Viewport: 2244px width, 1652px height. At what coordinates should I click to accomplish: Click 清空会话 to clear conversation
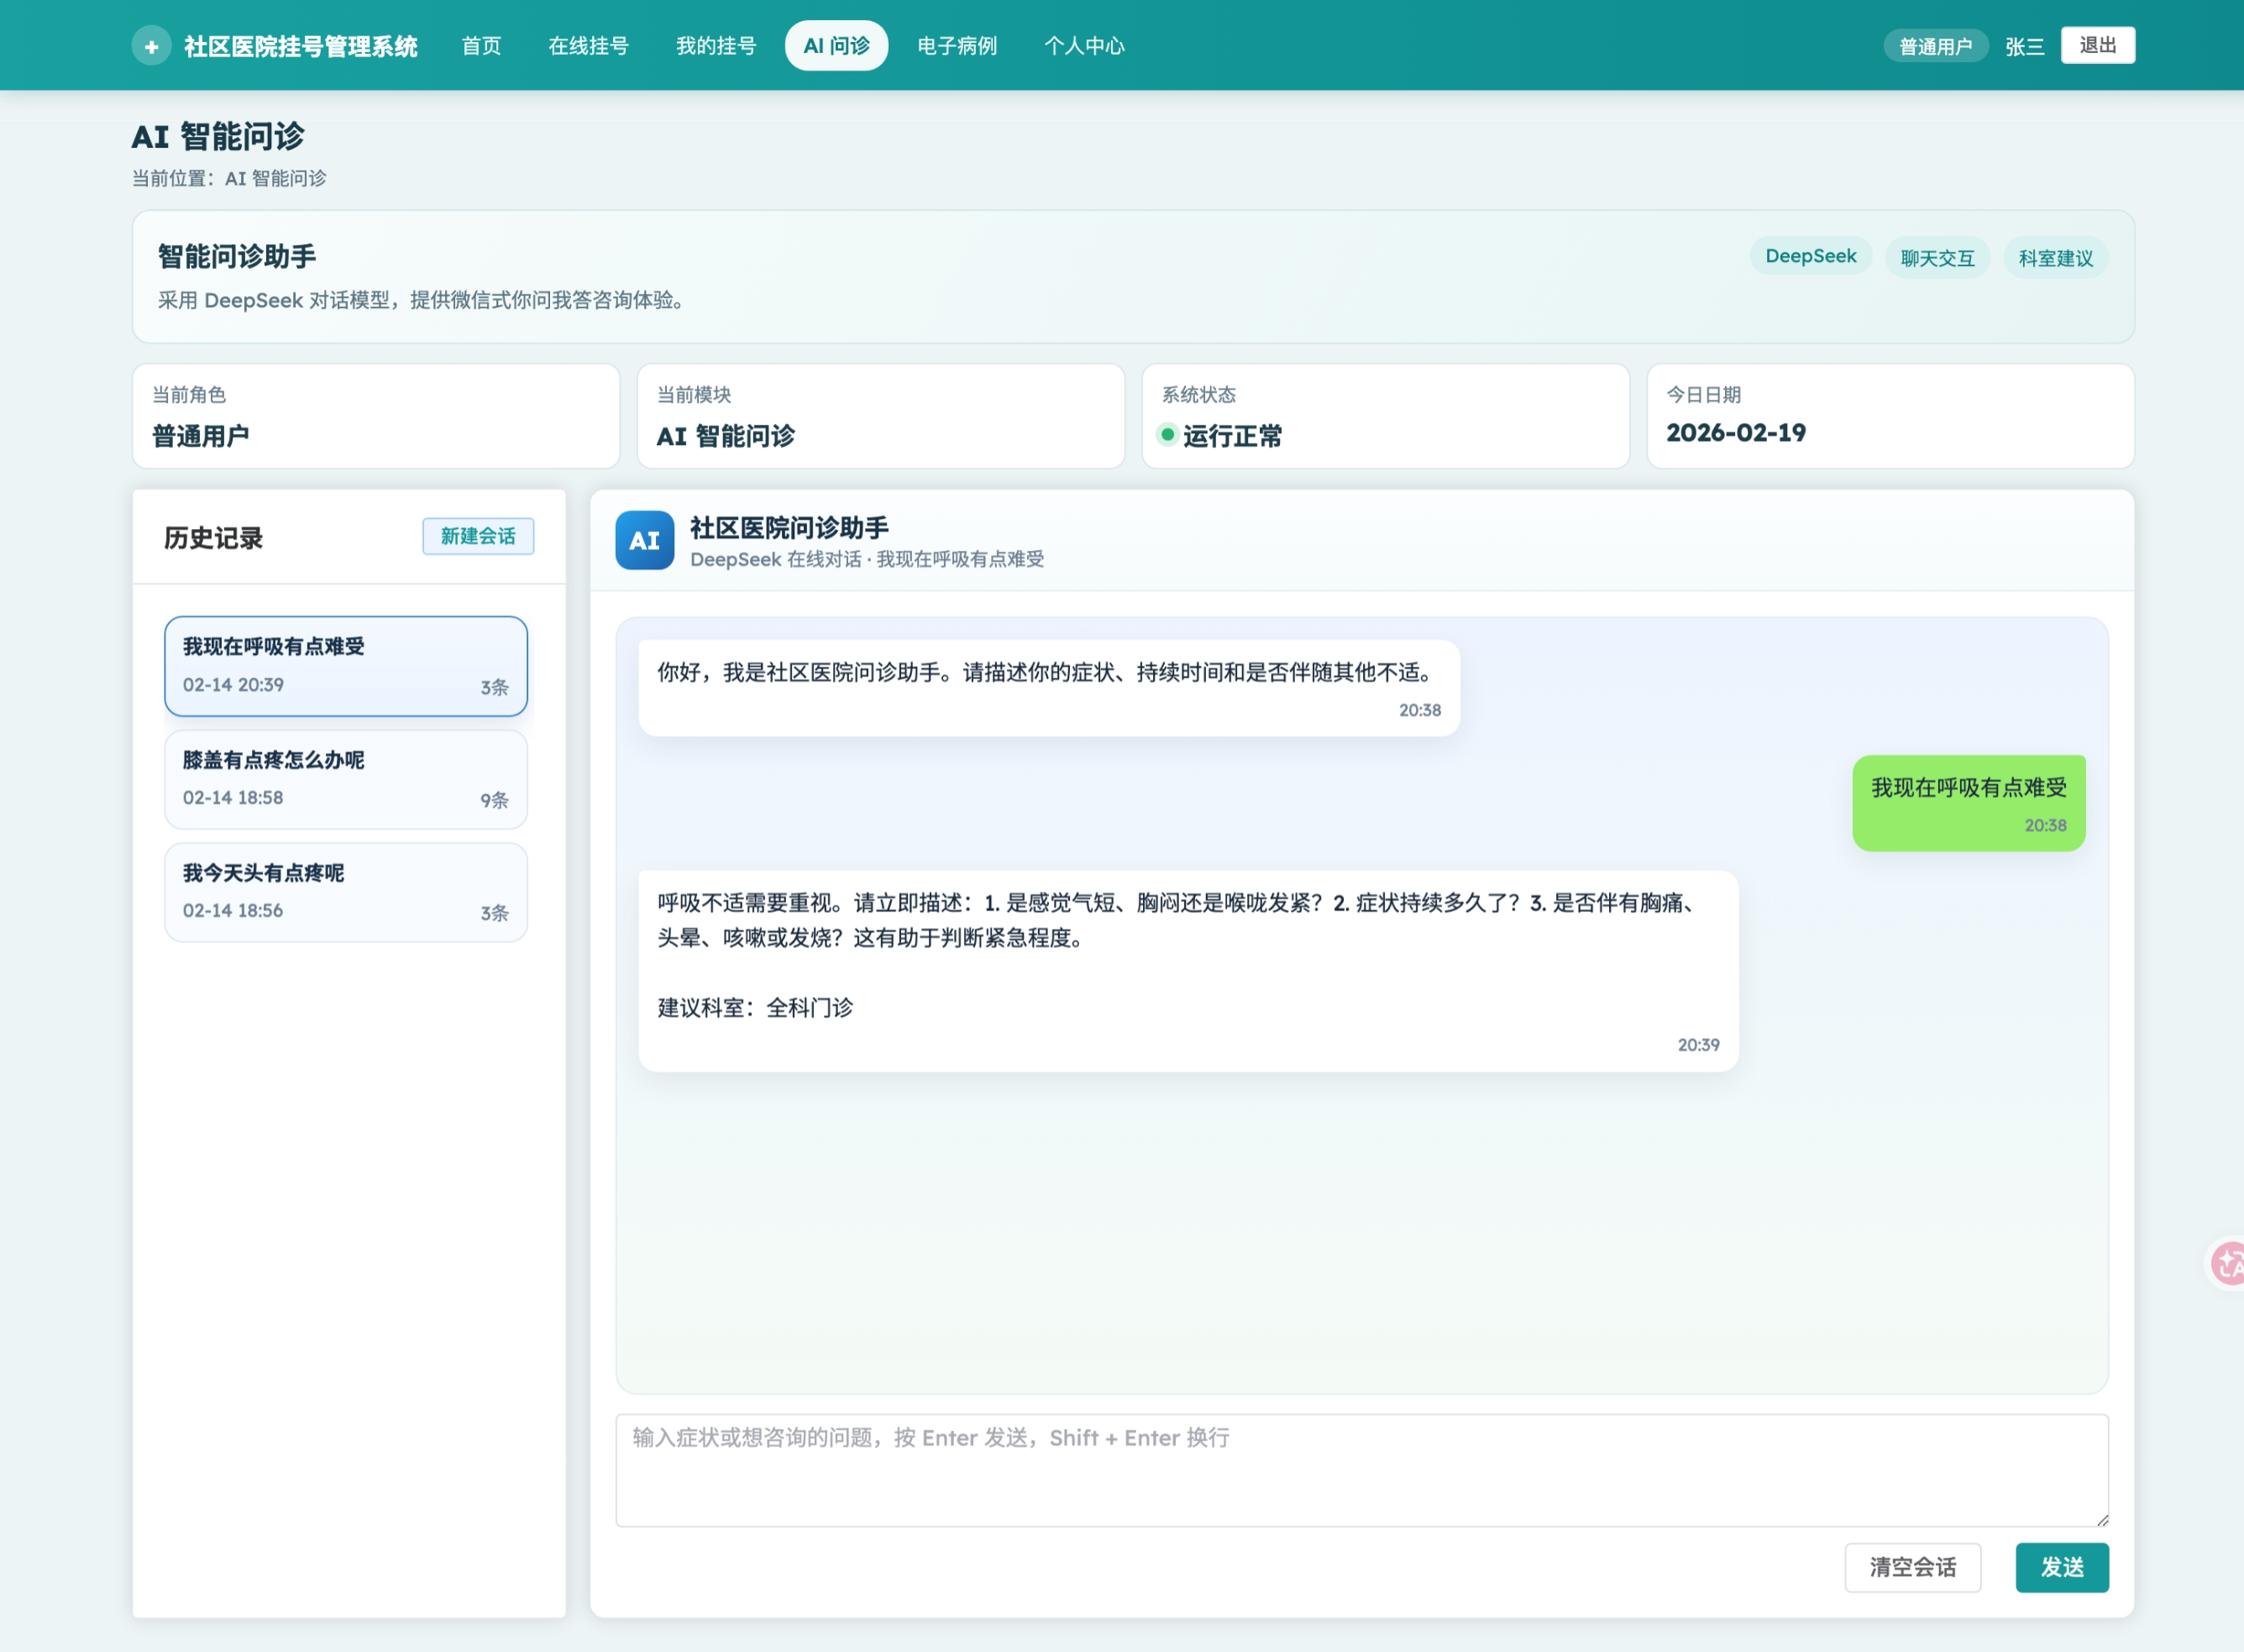(1912, 1567)
